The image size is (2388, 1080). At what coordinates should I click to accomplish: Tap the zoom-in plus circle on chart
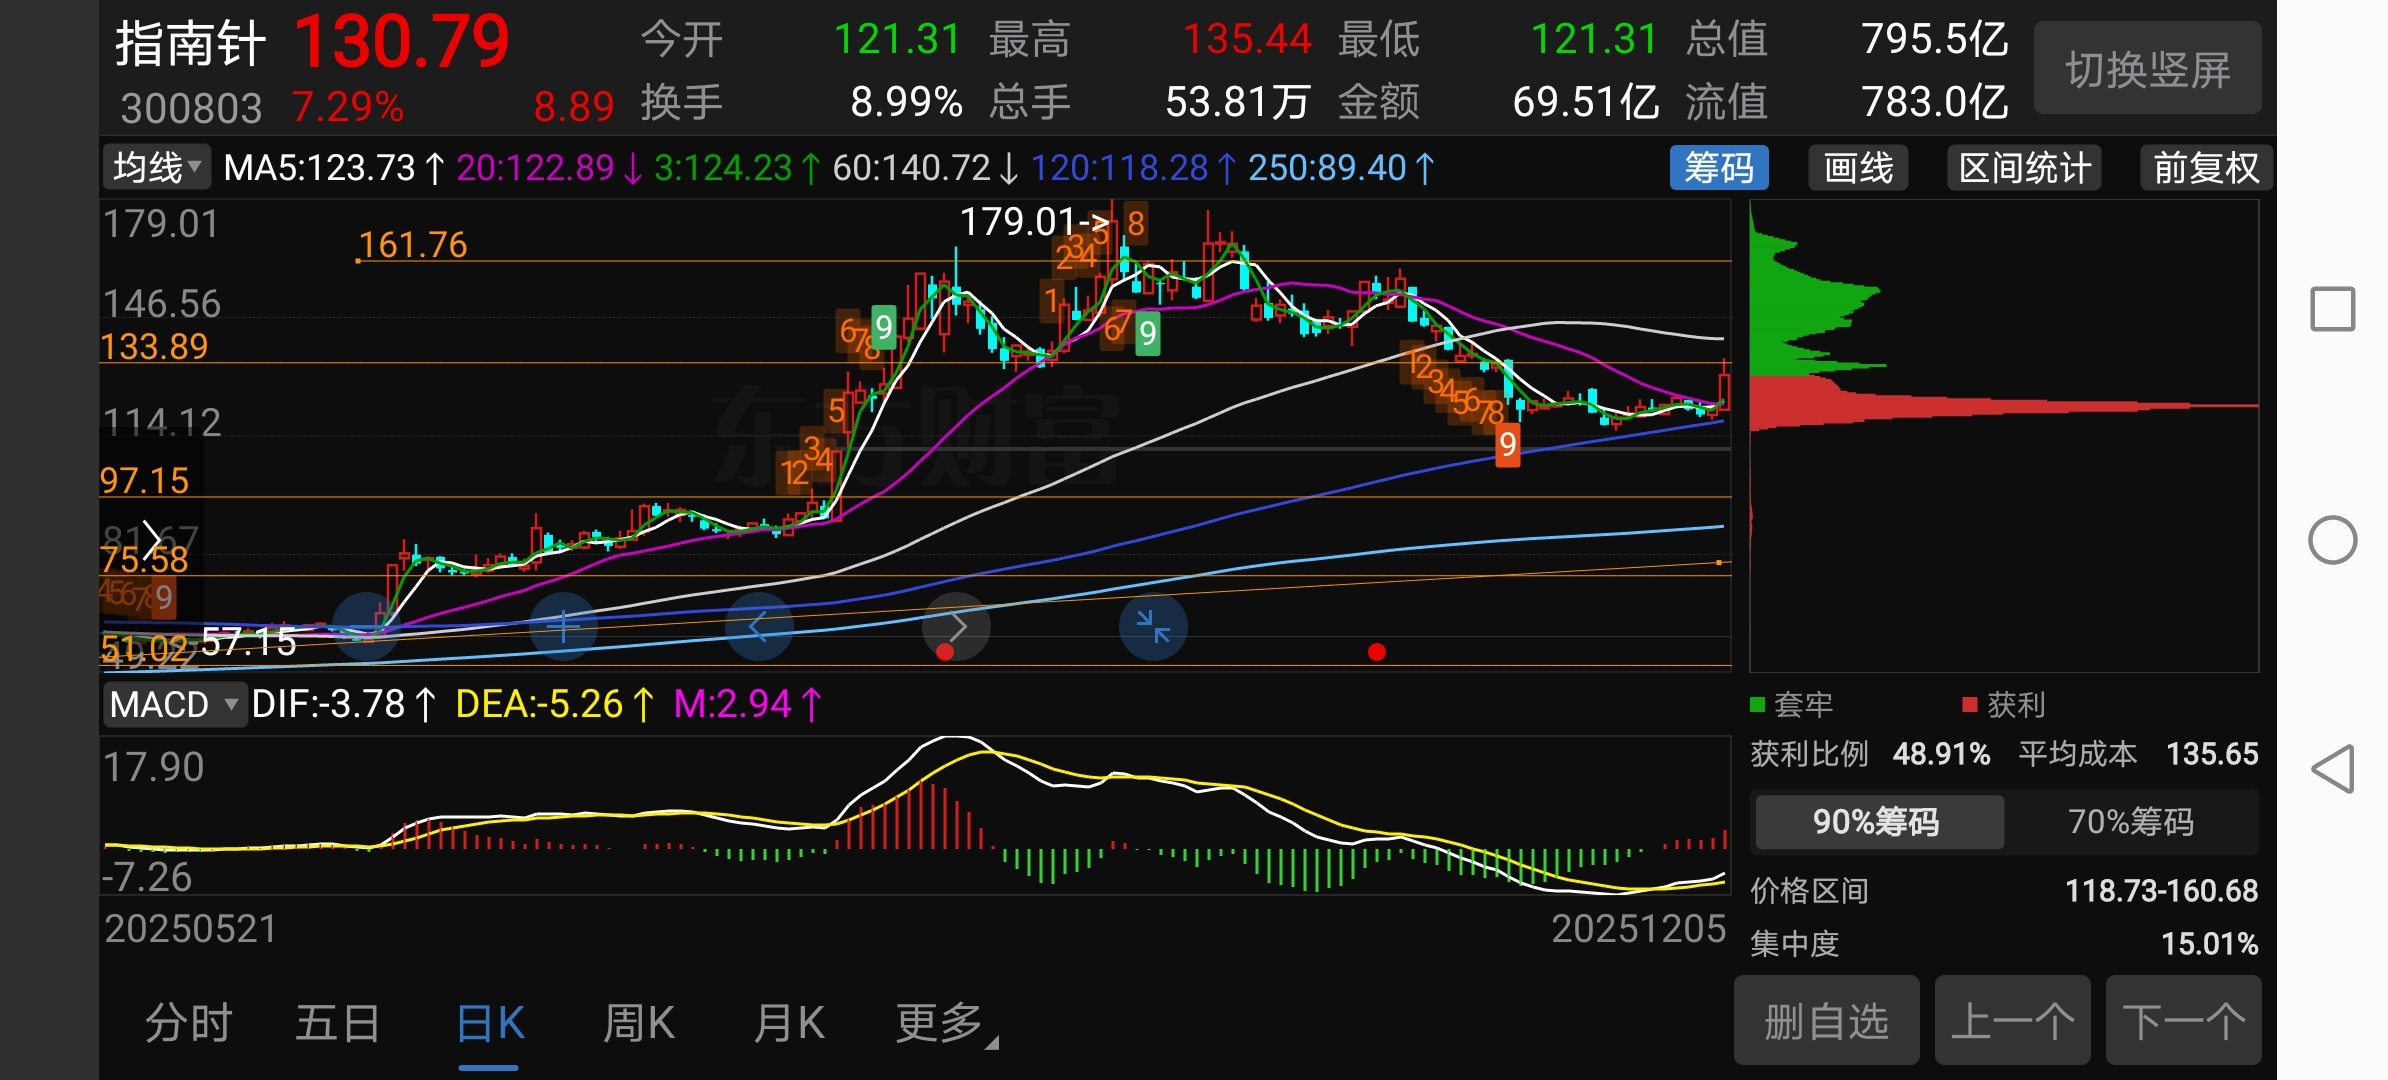[x=563, y=627]
